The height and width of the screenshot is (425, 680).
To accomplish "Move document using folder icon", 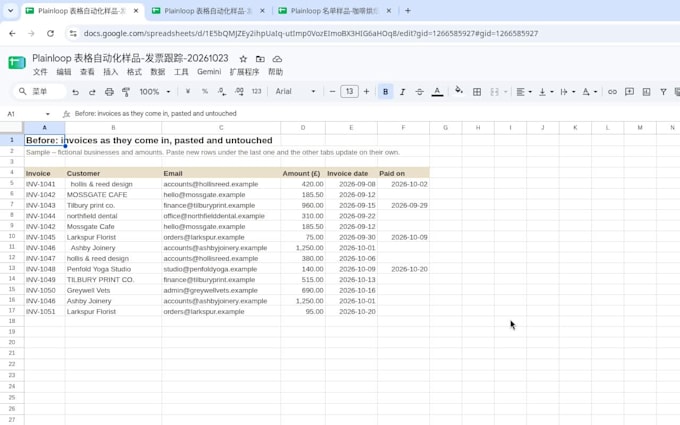I will [260, 59].
